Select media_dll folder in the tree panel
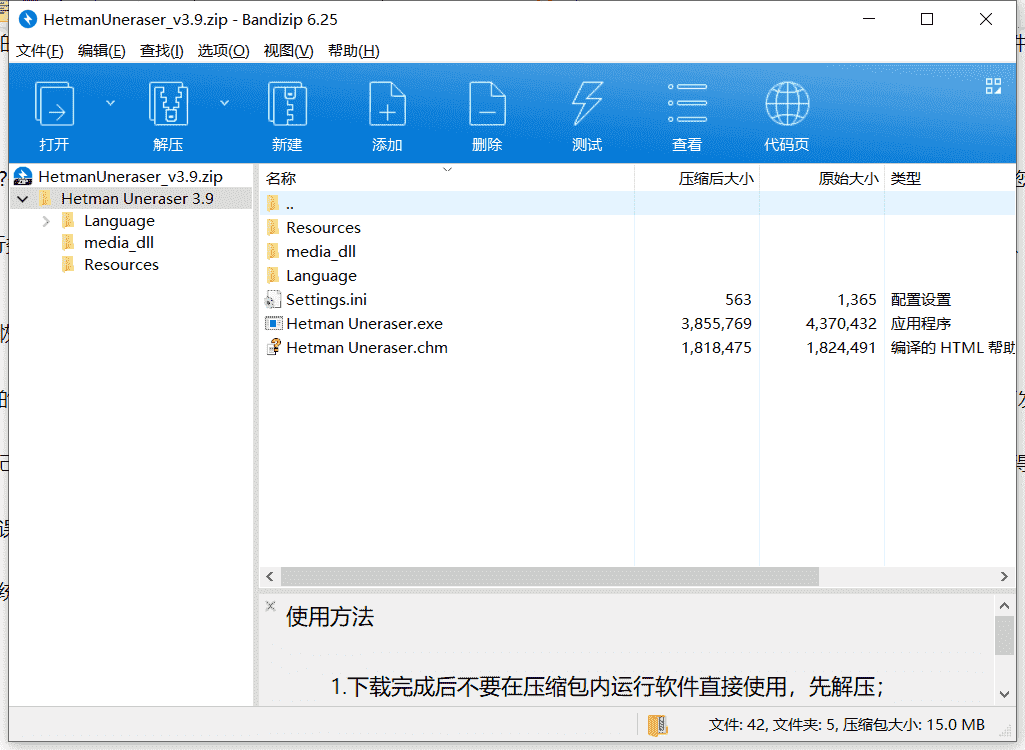Viewport: 1025px width, 750px height. [x=119, y=243]
